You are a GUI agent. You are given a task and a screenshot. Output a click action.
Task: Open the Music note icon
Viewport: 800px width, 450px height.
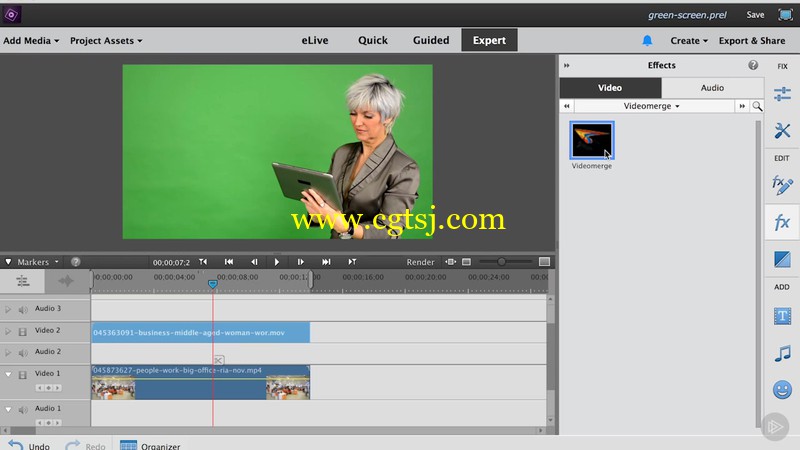pyautogui.click(x=782, y=353)
